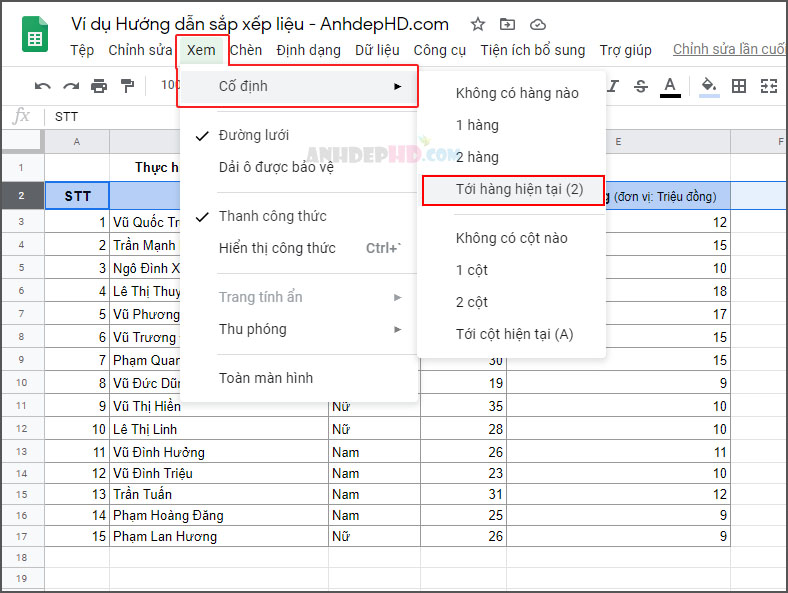
Task: Toggle Đường lưới gridlines option
Action: click(x=299, y=135)
